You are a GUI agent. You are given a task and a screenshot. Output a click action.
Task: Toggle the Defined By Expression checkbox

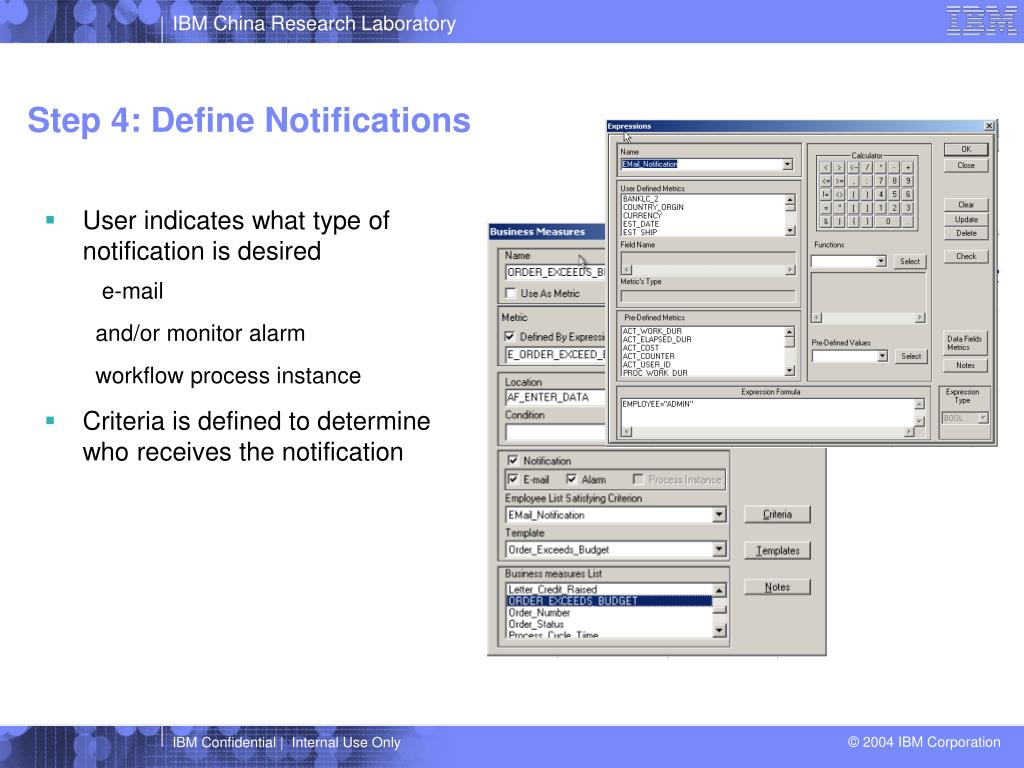509,336
